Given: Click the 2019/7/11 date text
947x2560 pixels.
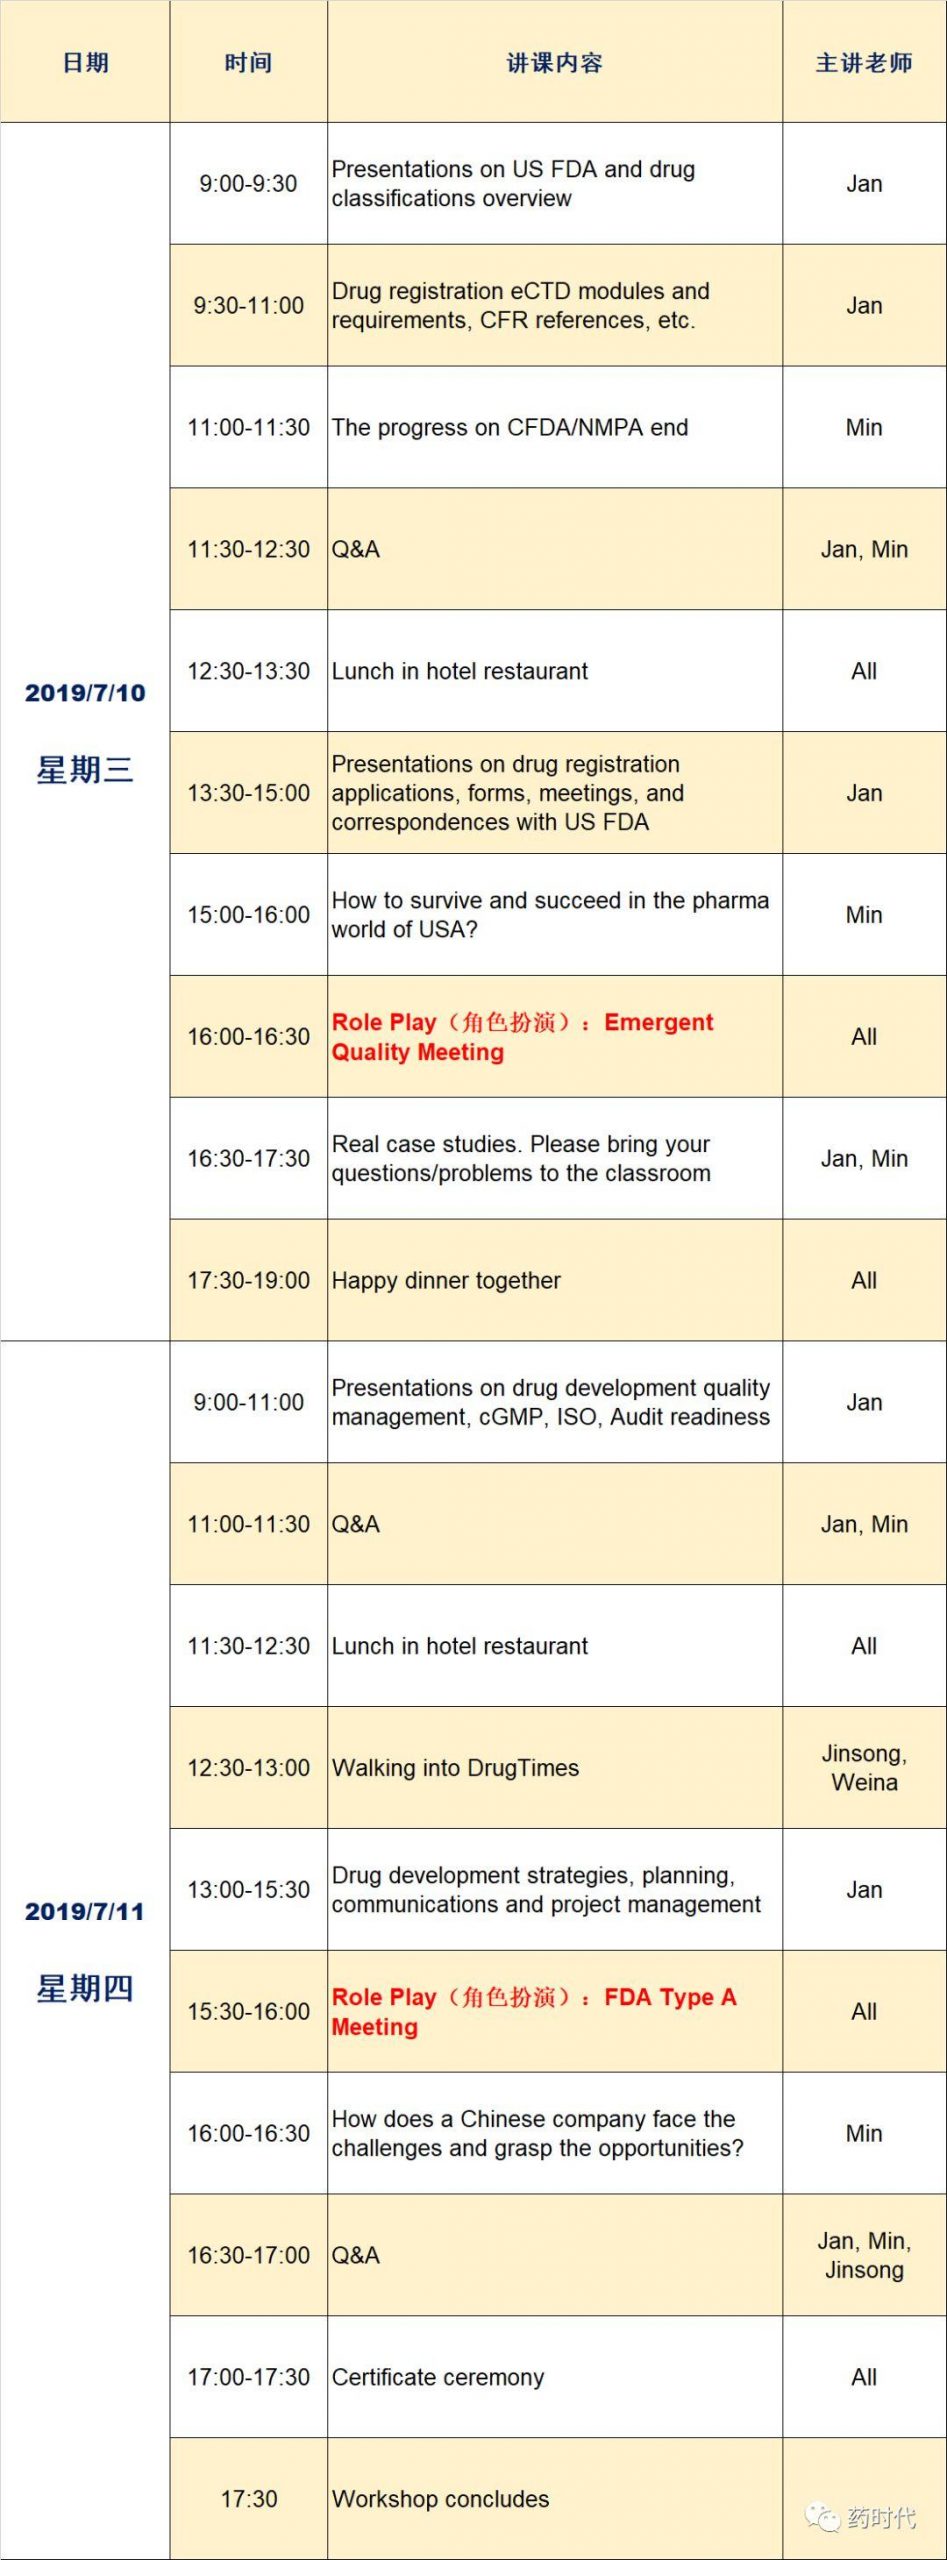Looking at the screenshot, I should pos(85,1911).
